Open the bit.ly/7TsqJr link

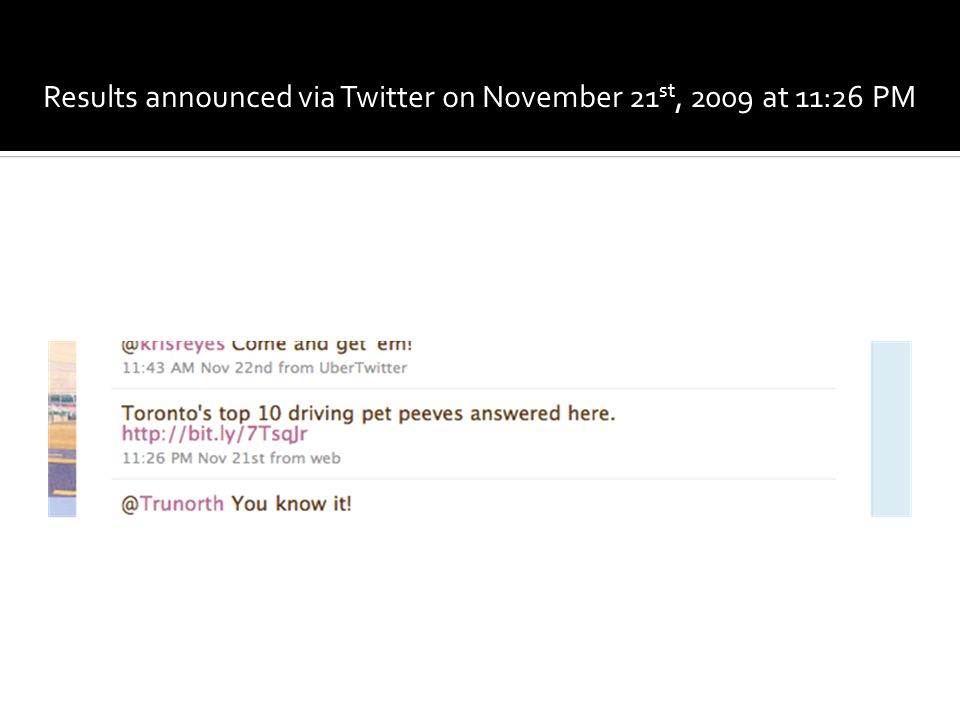pos(214,434)
